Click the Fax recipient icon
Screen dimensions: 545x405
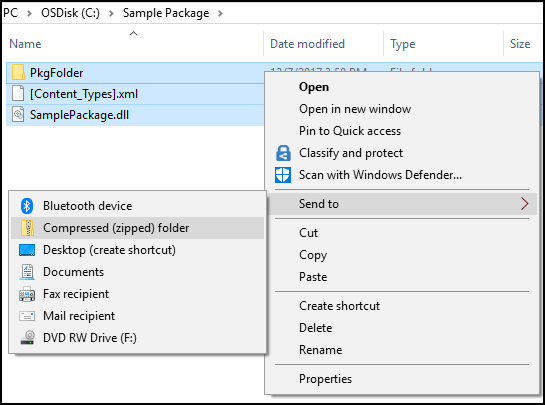pyautogui.click(x=27, y=294)
